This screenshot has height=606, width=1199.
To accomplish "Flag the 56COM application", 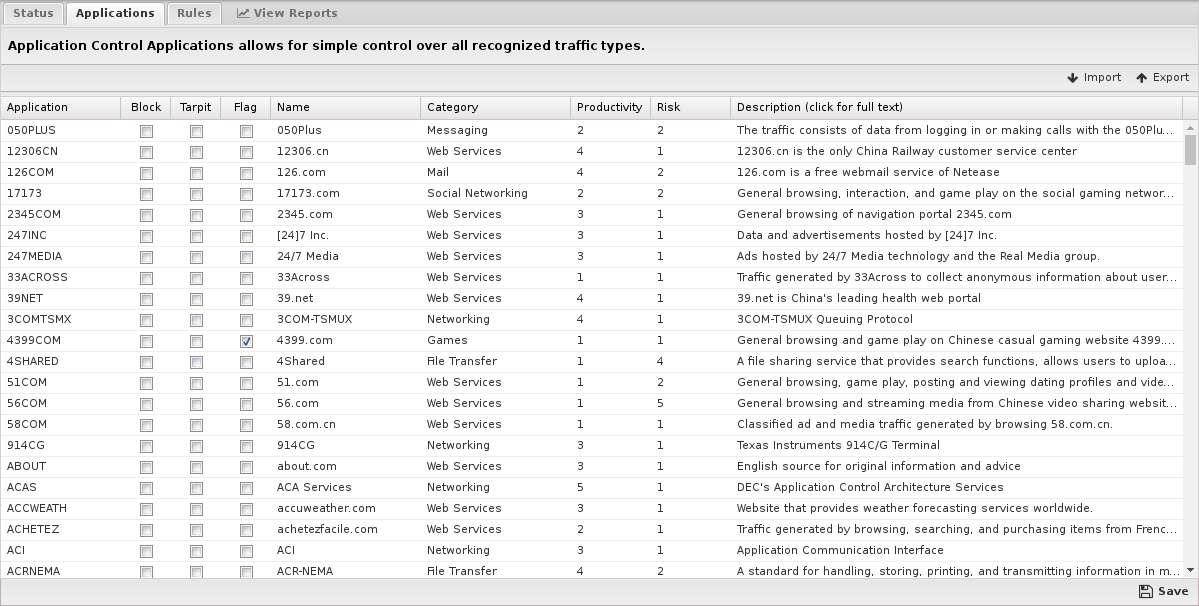I will pyautogui.click(x=246, y=405).
